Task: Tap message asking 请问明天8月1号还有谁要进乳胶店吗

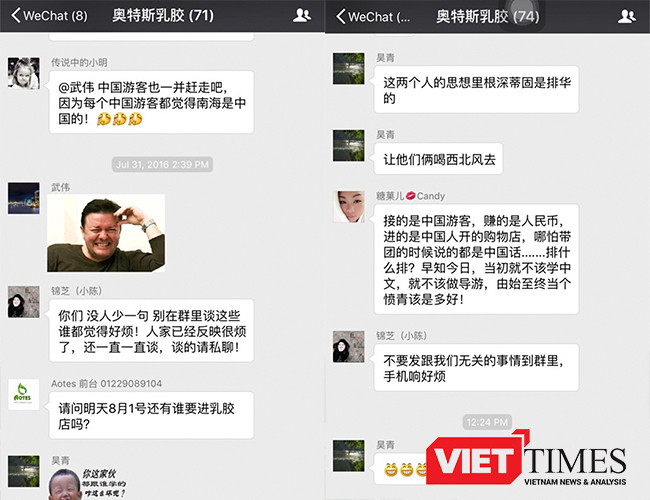Action: (149, 418)
